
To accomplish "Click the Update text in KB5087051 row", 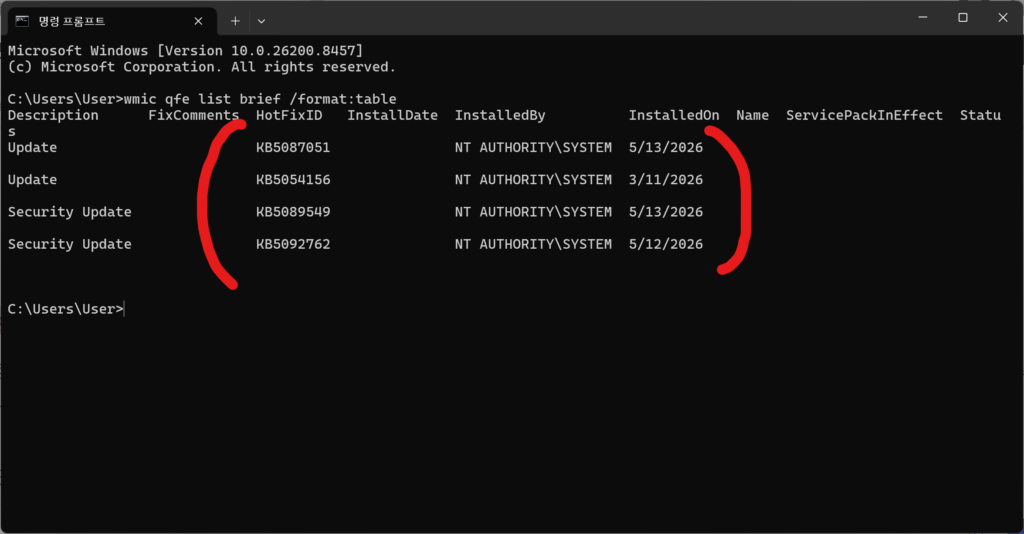I will coord(33,148).
